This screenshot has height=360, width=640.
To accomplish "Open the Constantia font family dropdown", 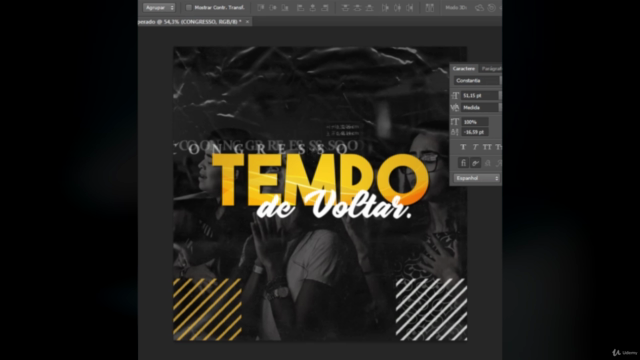I will [477, 80].
